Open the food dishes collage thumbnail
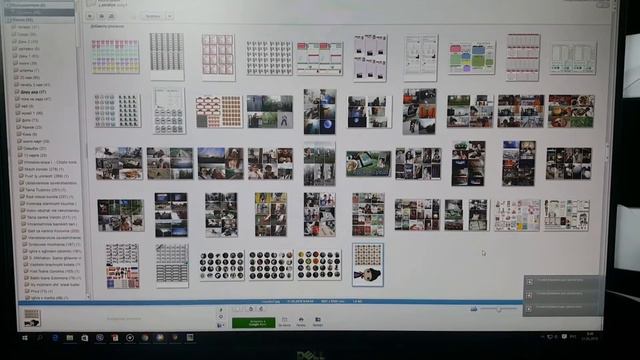Image resolution: width=640 pixels, height=360 pixels. [x=571, y=111]
